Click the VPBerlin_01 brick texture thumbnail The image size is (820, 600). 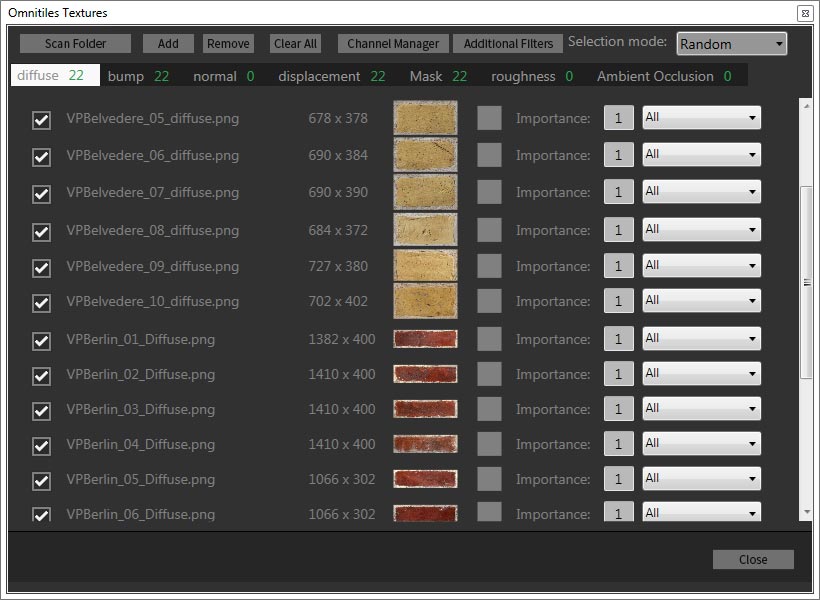425,339
